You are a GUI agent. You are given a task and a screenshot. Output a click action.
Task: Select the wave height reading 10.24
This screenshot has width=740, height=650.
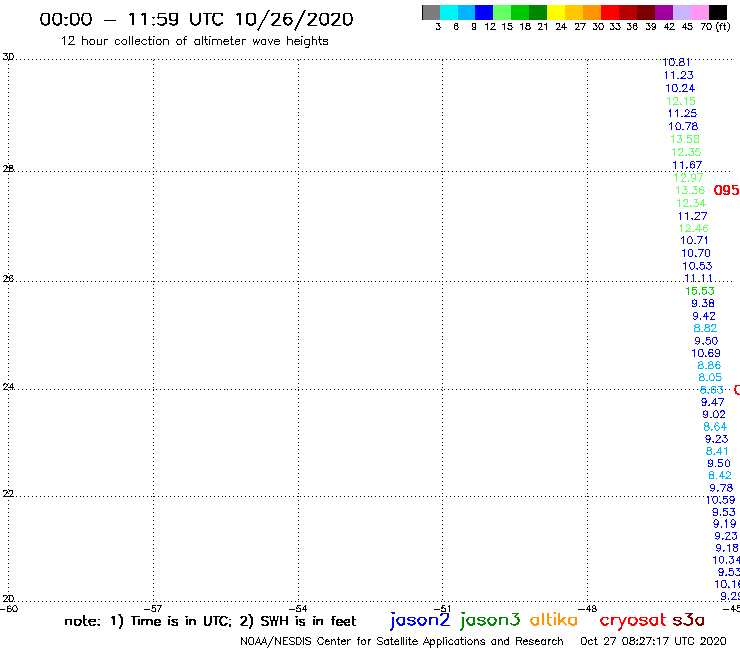680,88
